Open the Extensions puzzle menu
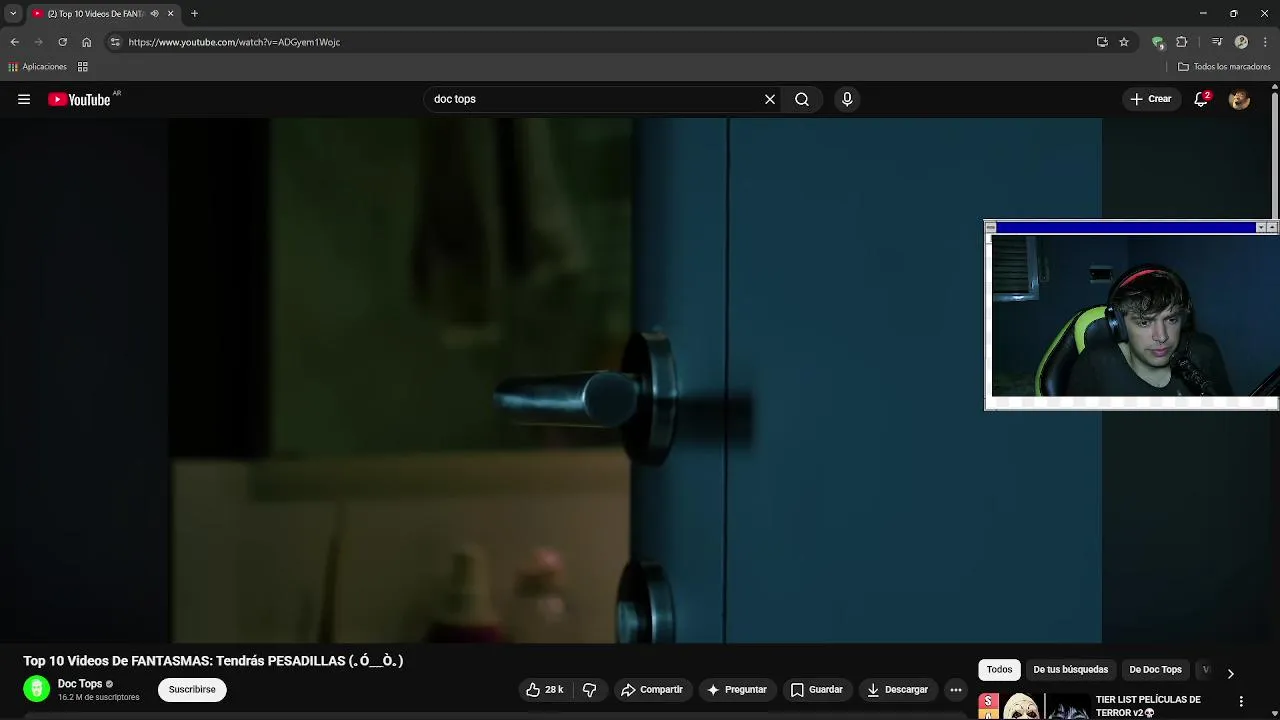This screenshot has height=720, width=1280. click(1182, 42)
